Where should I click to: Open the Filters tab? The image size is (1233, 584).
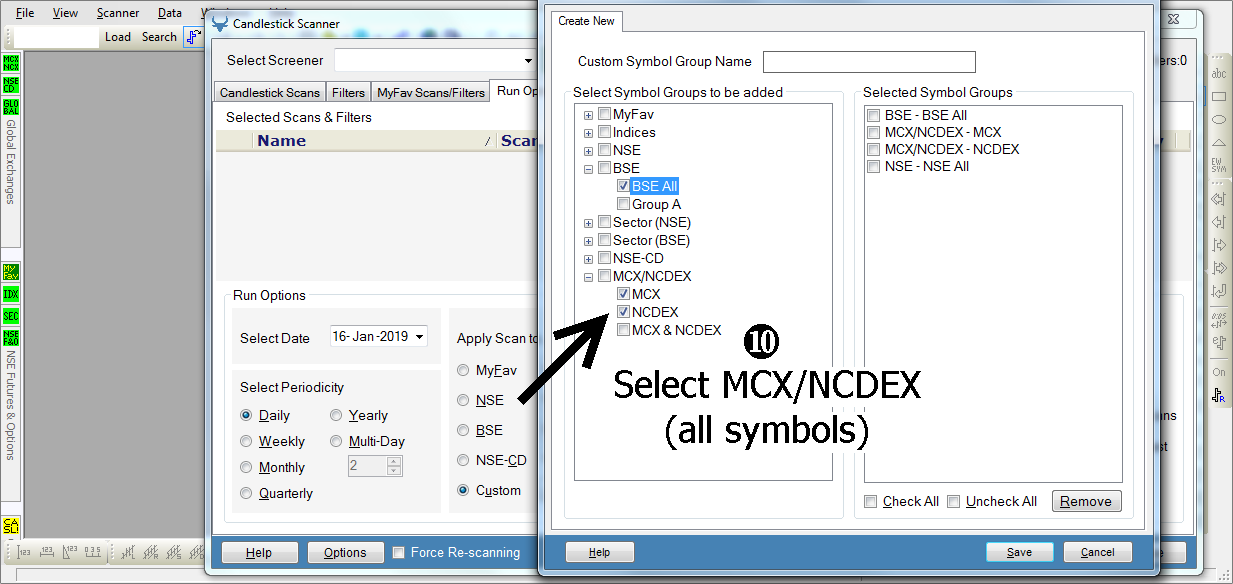[x=348, y=92]
